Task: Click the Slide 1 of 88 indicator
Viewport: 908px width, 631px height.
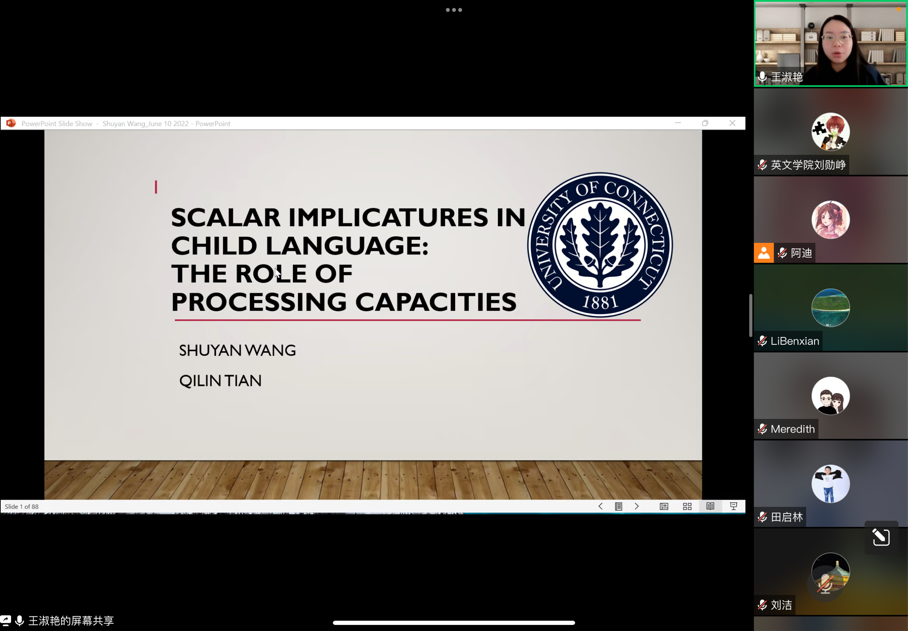Action: click(x=22, y=507)
